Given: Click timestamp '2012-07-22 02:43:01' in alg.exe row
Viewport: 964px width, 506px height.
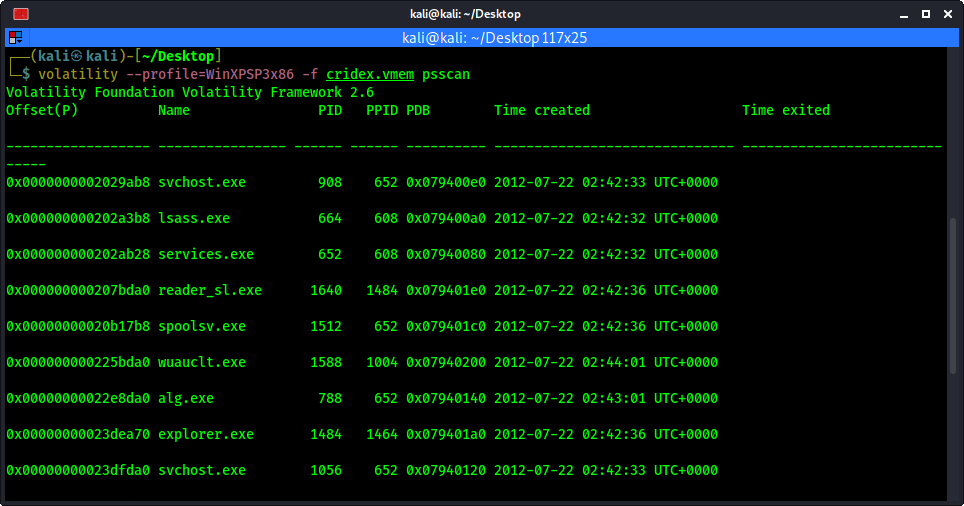Looking at the screenshot, I should tap(570, 398).
